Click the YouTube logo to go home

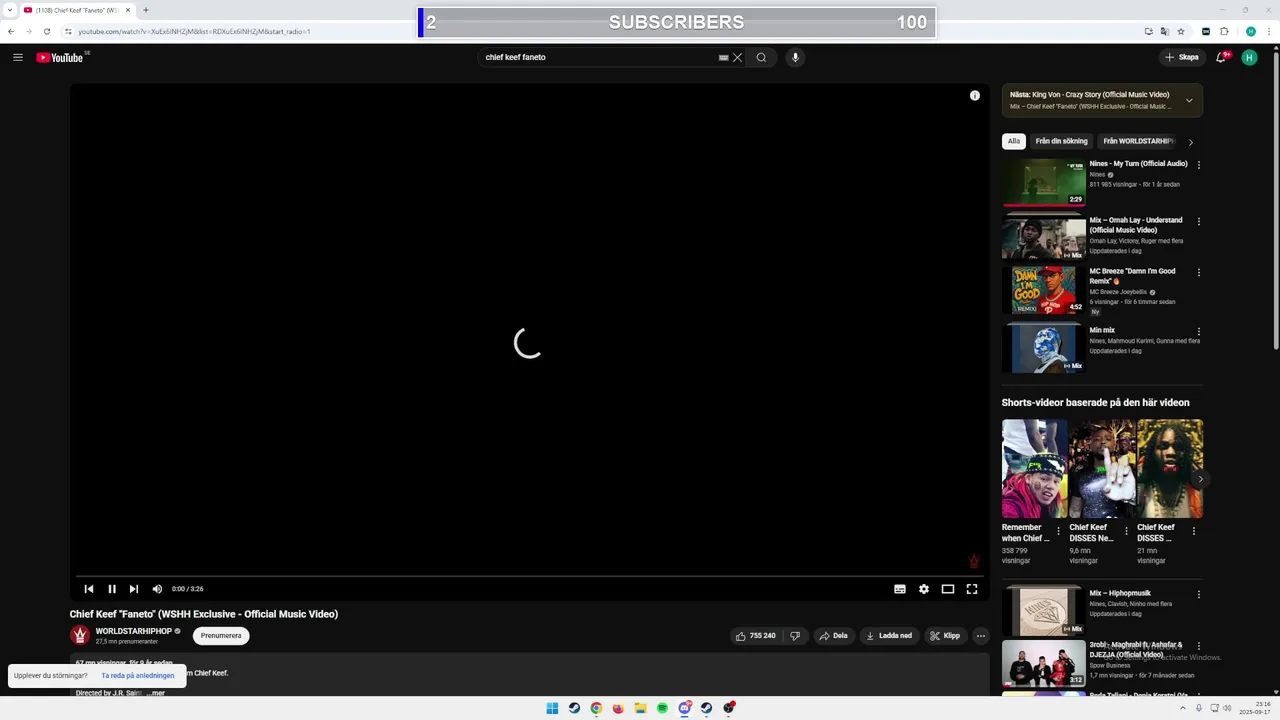(60, 57)
